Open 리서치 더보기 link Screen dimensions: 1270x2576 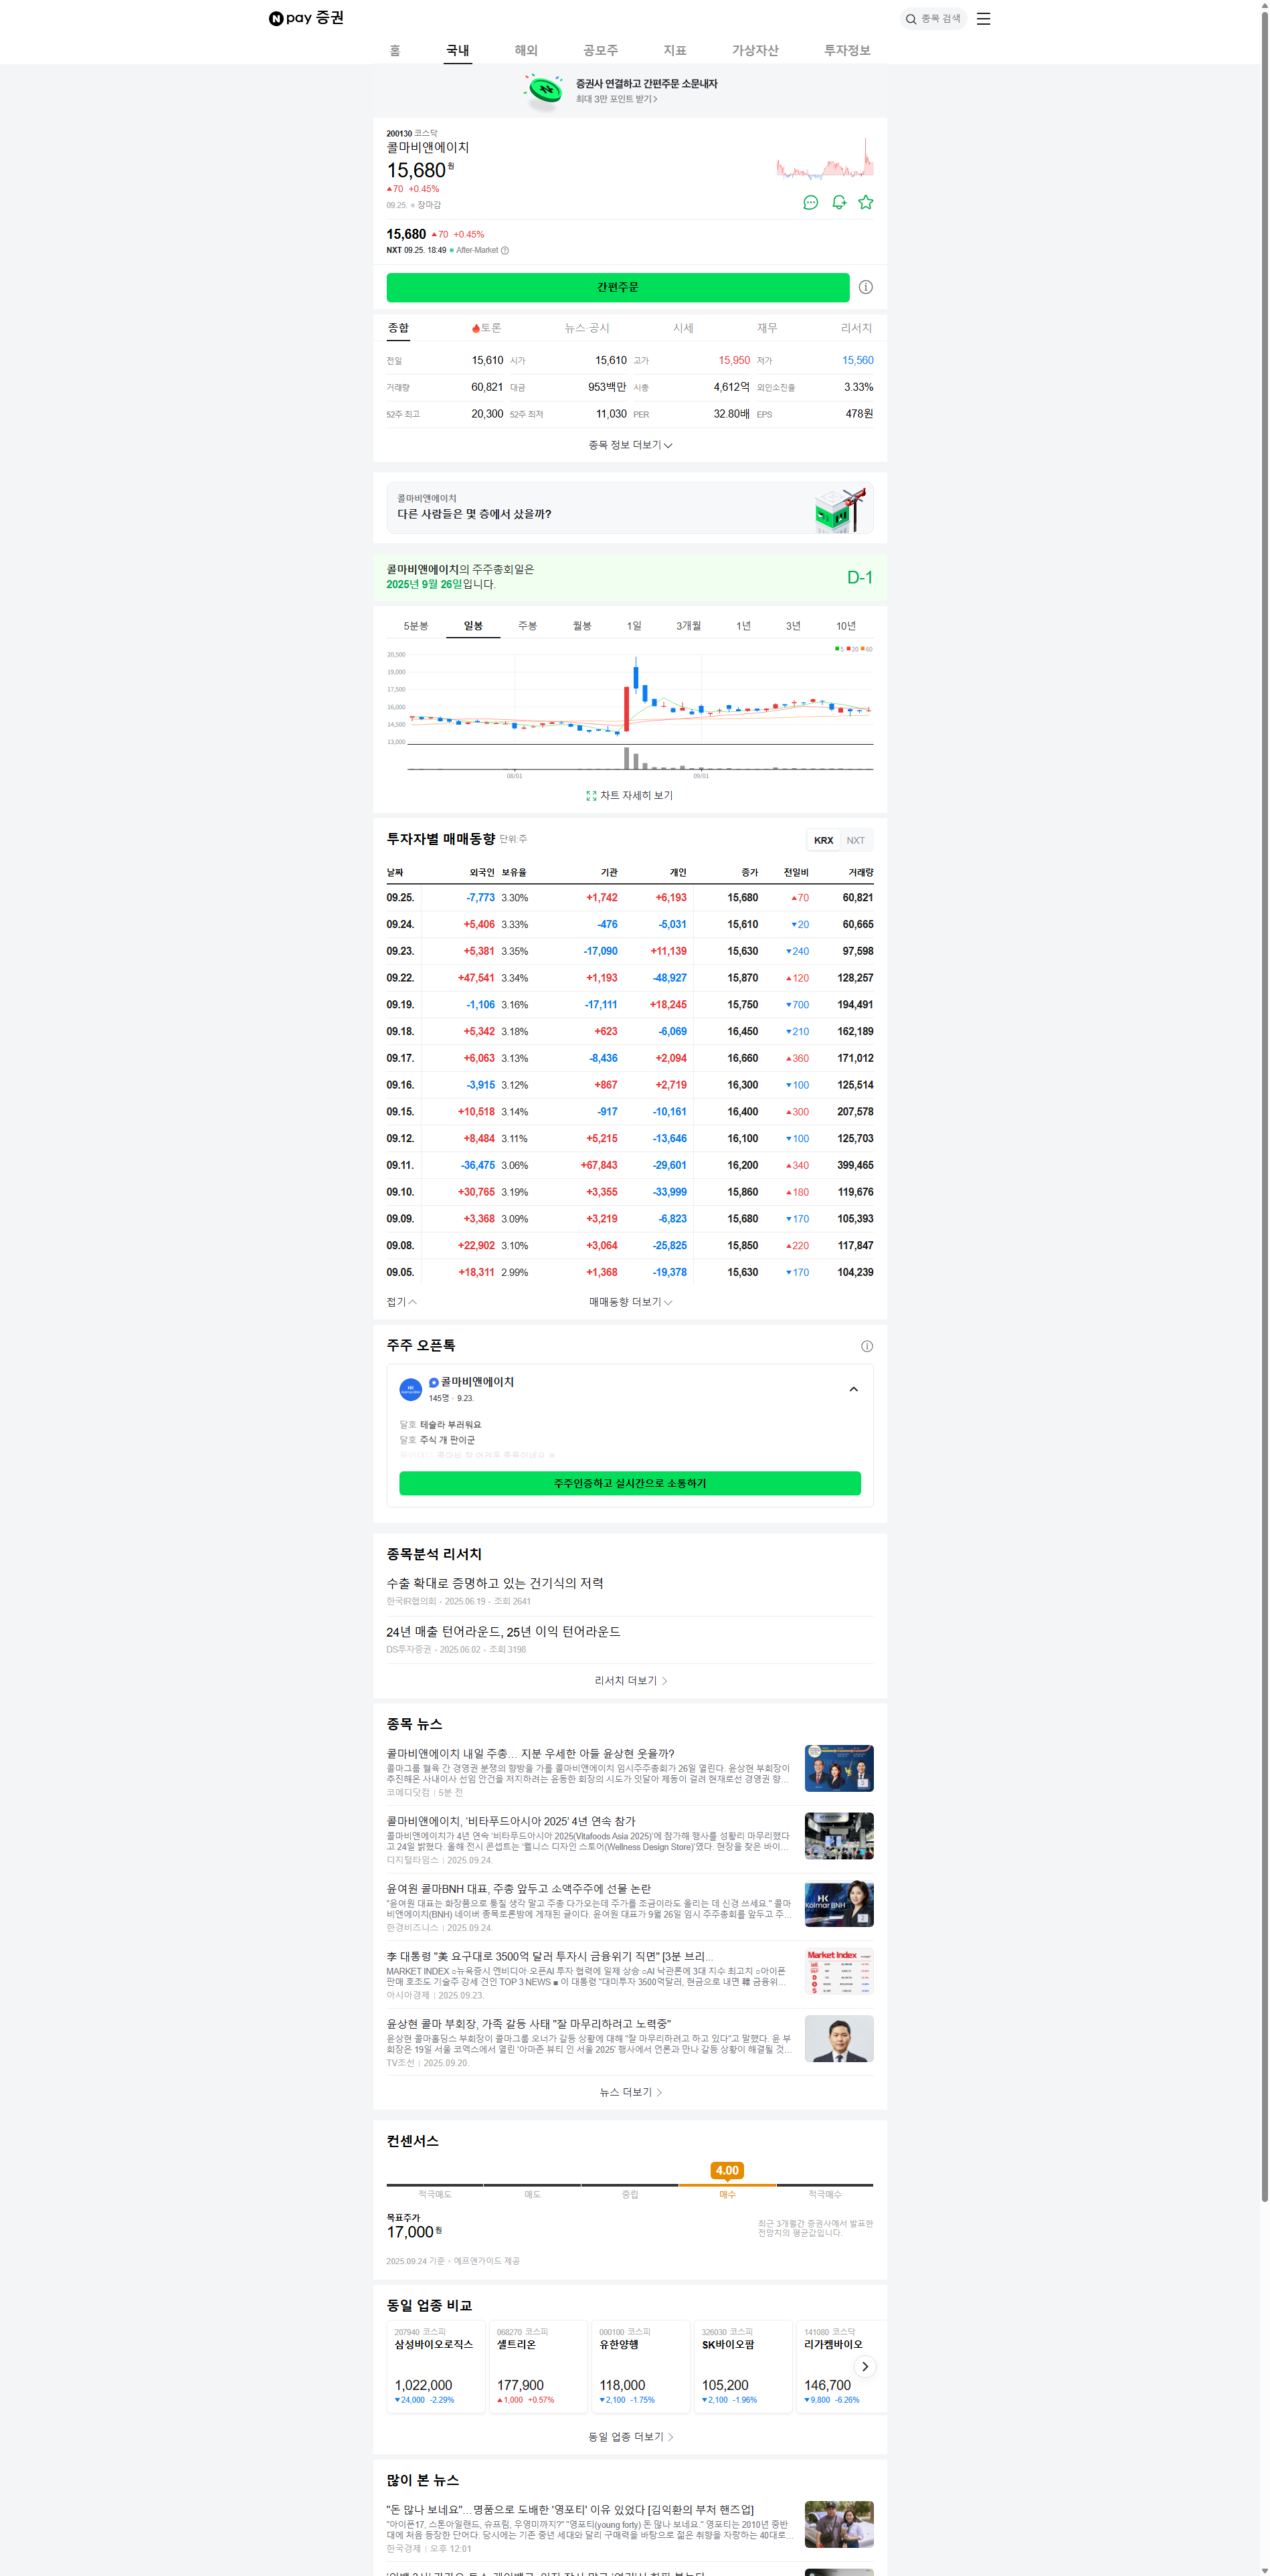630,1681
